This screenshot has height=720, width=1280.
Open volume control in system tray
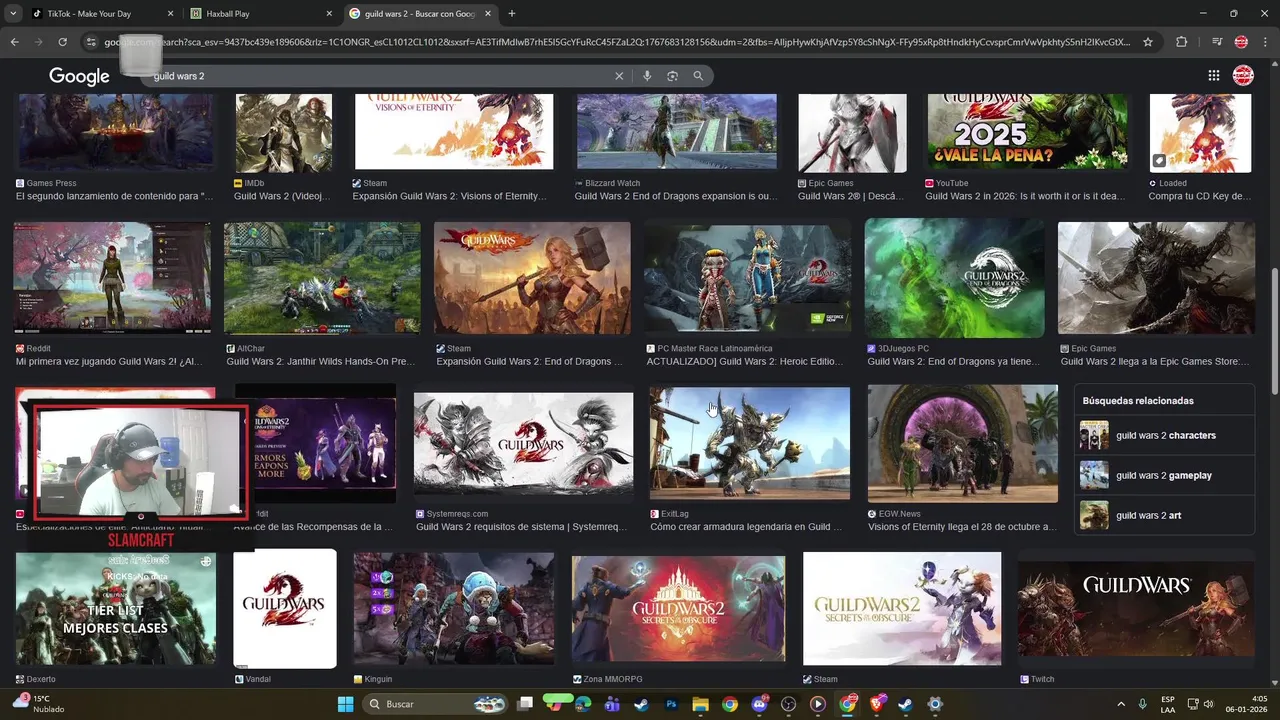click(1208, 704)
